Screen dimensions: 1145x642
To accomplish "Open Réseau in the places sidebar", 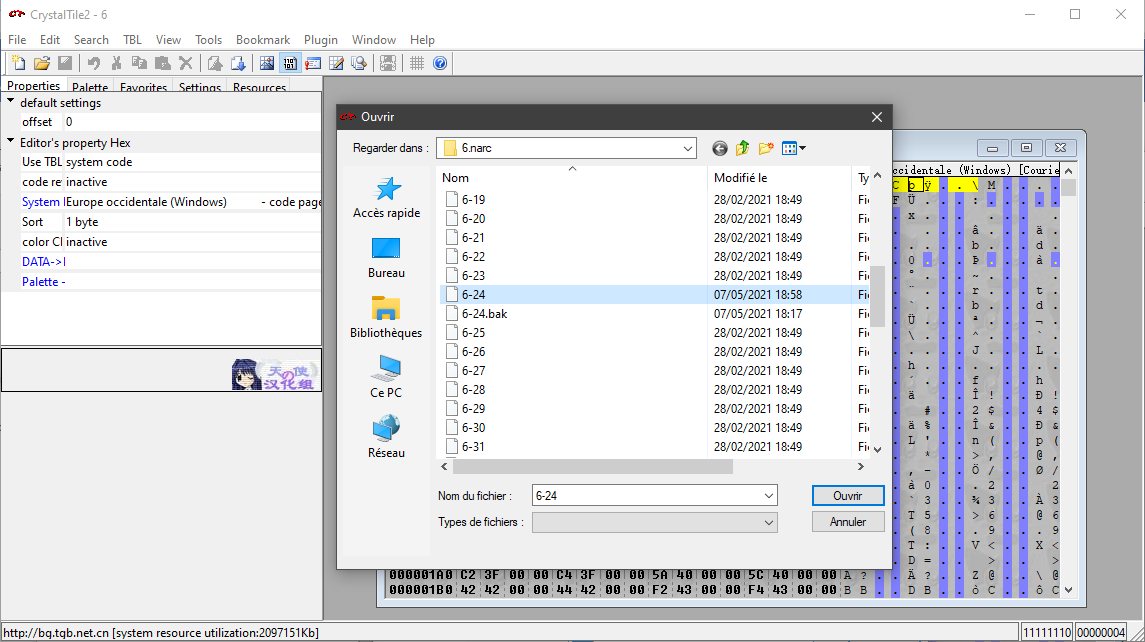I will [386, 437].
